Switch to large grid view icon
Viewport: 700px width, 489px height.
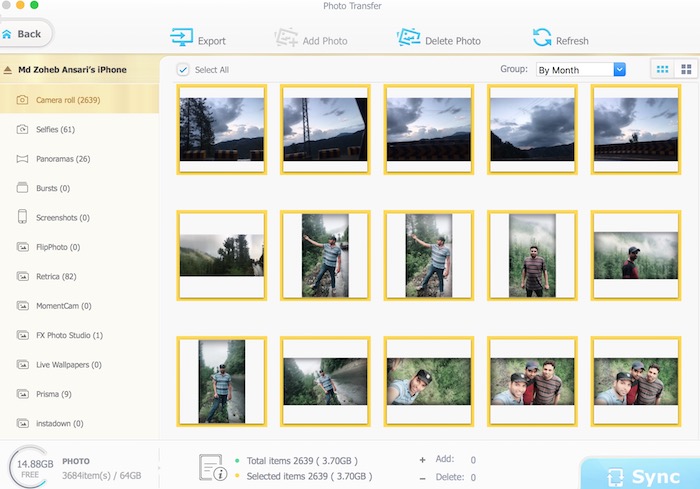pyautogui.click(x=686, y=69)
